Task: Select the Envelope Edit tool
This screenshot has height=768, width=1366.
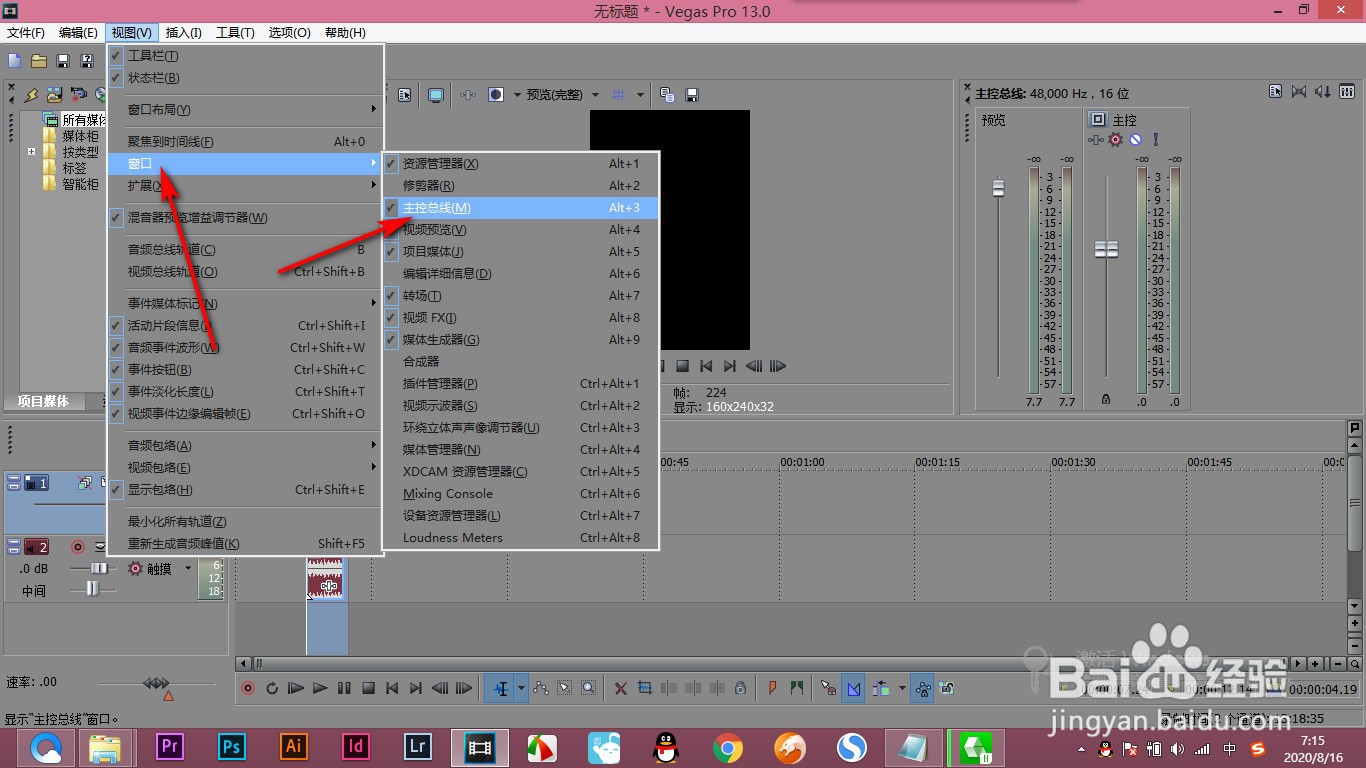Action: pos(541,688)
